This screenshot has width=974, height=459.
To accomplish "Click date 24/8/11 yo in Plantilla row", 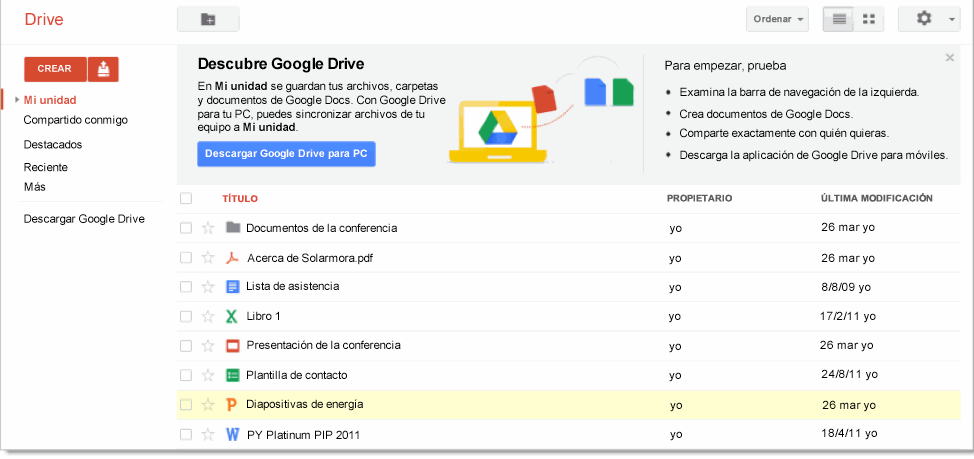I will coord(849,375).
